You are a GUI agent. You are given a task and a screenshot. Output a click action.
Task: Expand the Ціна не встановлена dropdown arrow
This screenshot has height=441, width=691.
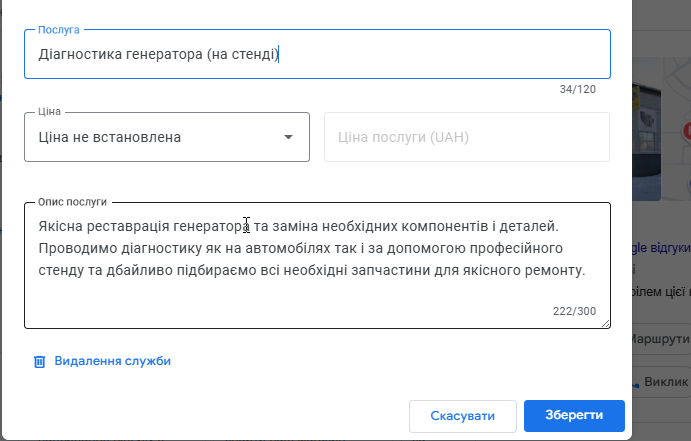coord(288,137)
